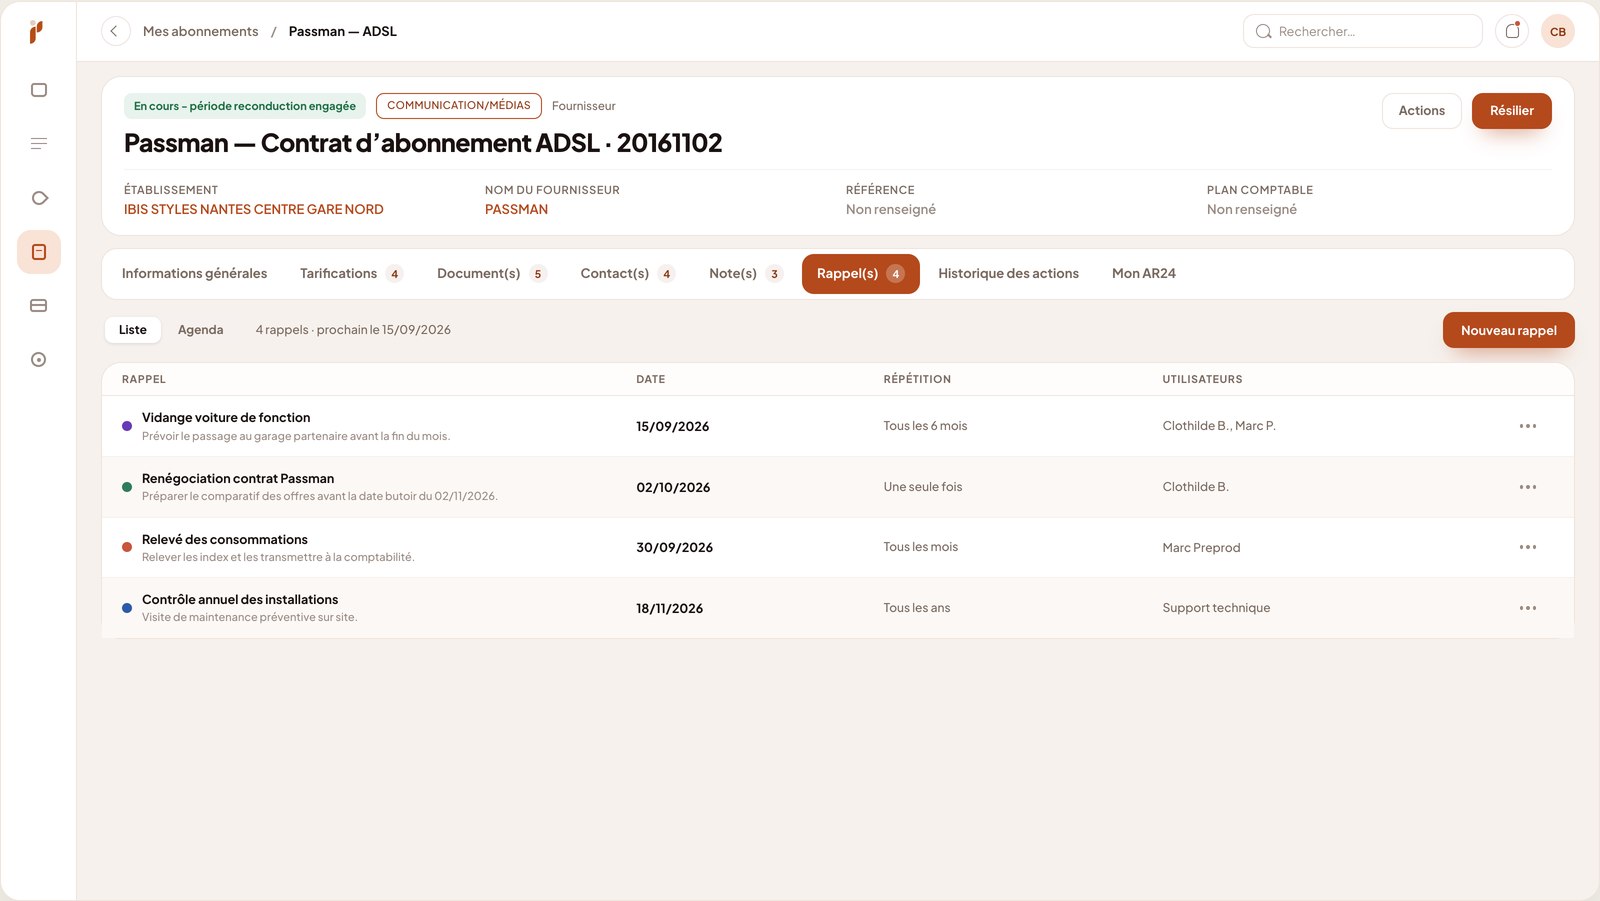Open the notifications icon beside the search
Viewport: 1600px width, 901px height.
coord(1512,31)
